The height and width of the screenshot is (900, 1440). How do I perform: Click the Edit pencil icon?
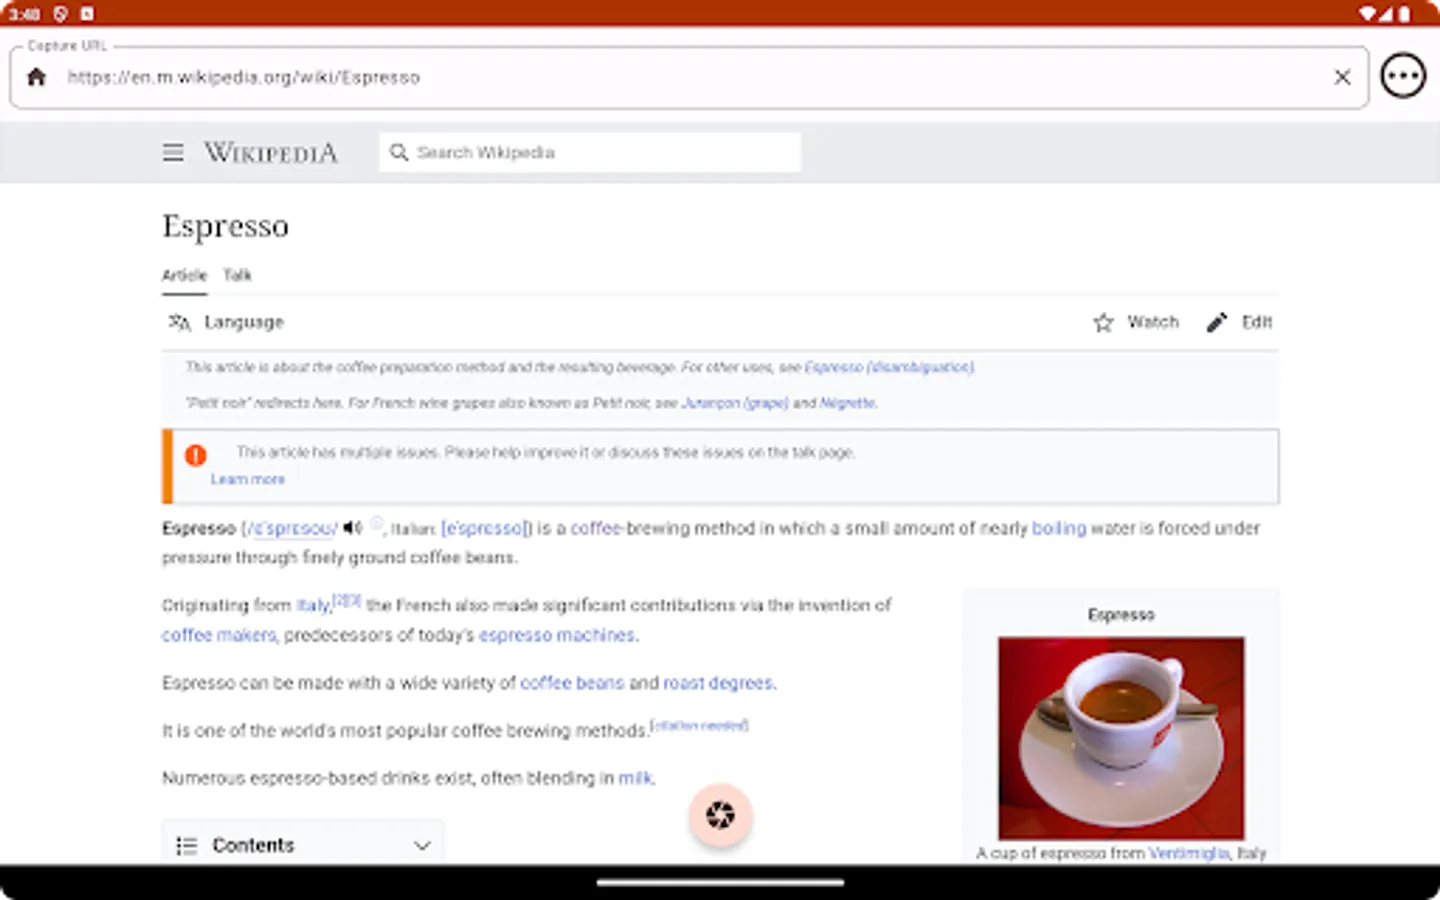[1216, 322]
